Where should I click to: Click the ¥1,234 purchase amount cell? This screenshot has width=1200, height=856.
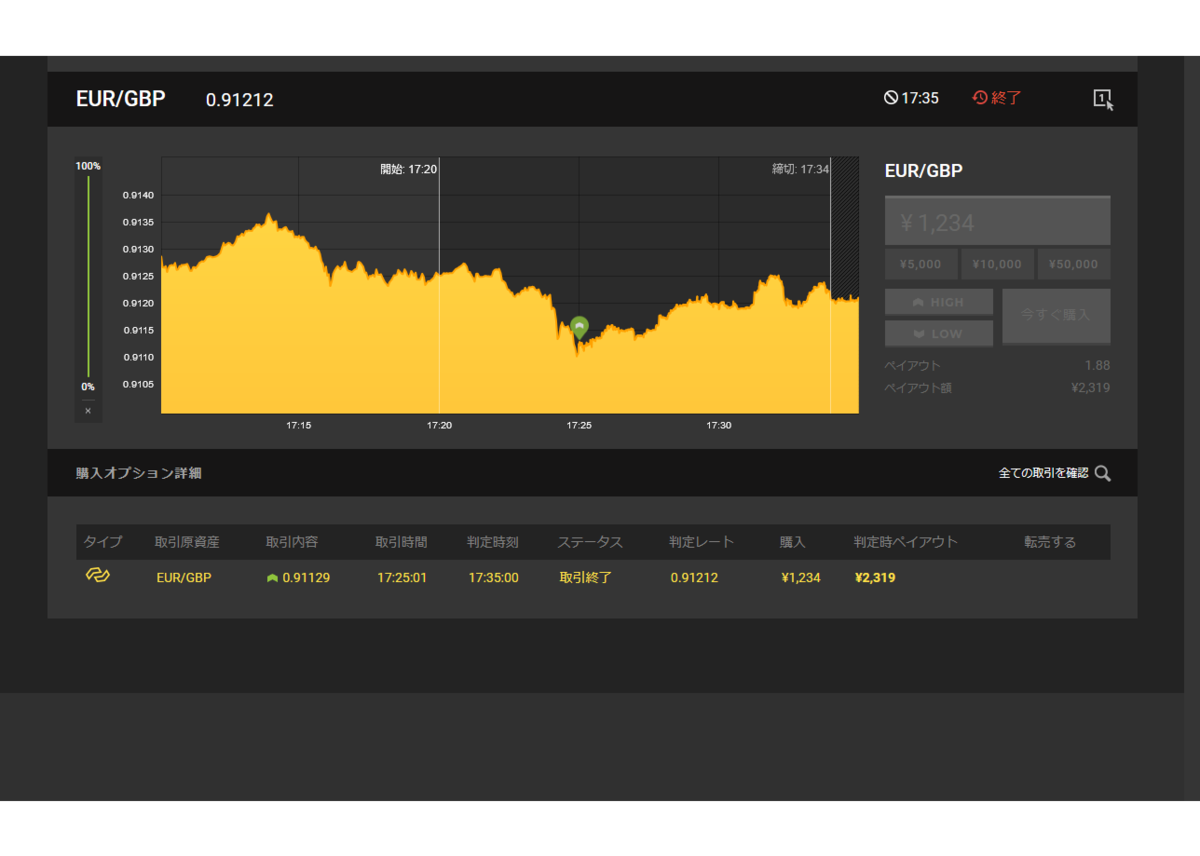tap(801, 578)
